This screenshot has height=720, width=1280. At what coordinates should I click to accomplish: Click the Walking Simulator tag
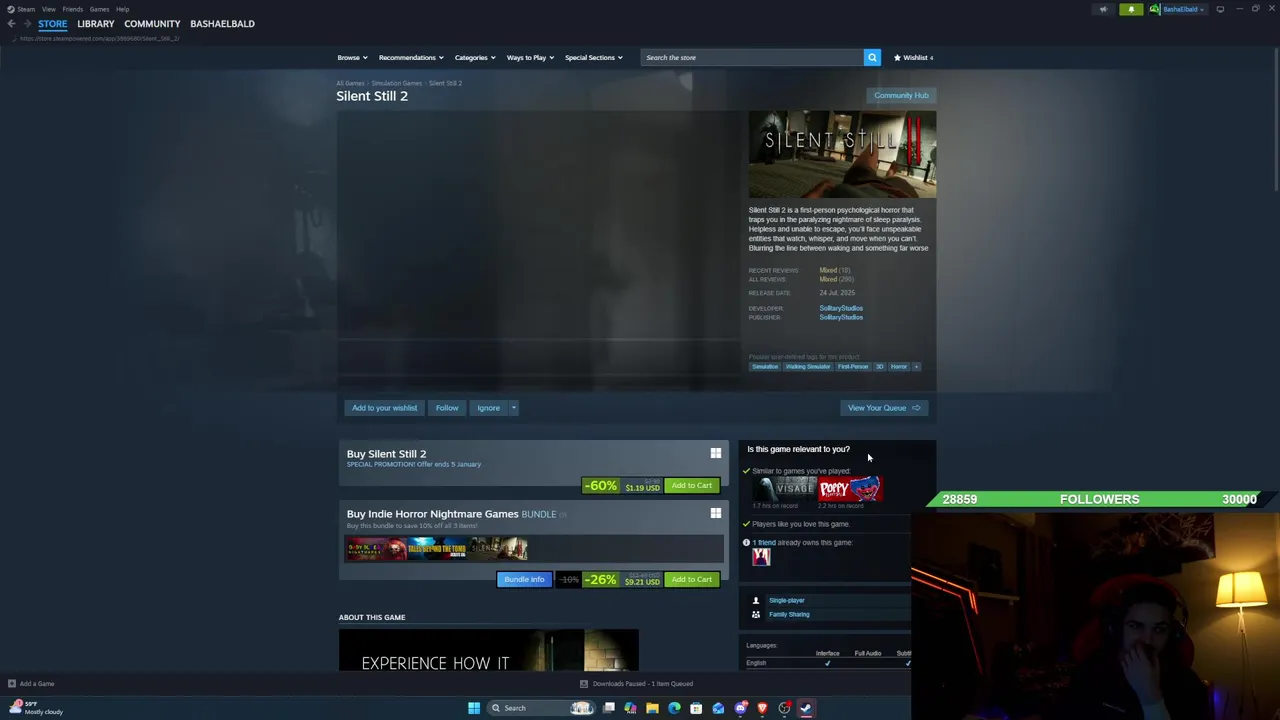807,367
